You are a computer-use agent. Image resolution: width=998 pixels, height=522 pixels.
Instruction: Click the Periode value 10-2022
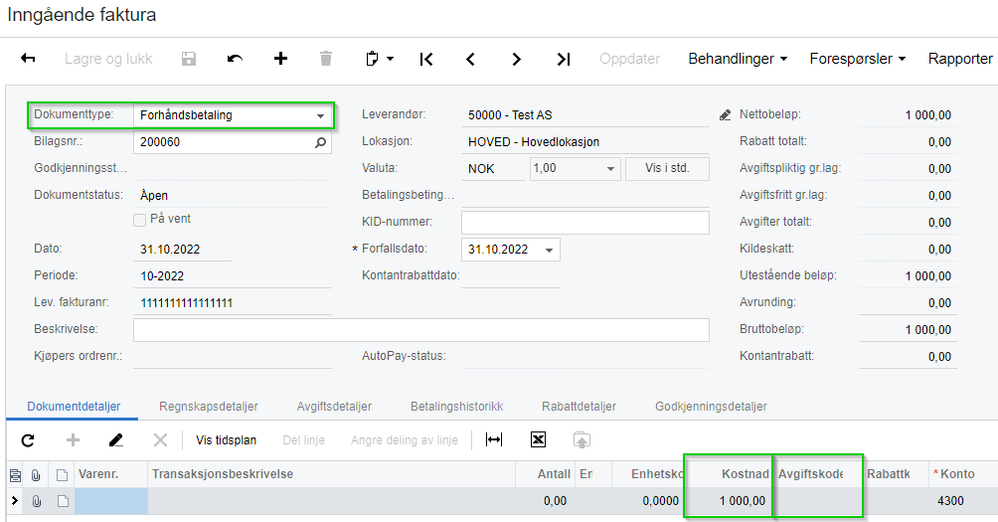162,276
